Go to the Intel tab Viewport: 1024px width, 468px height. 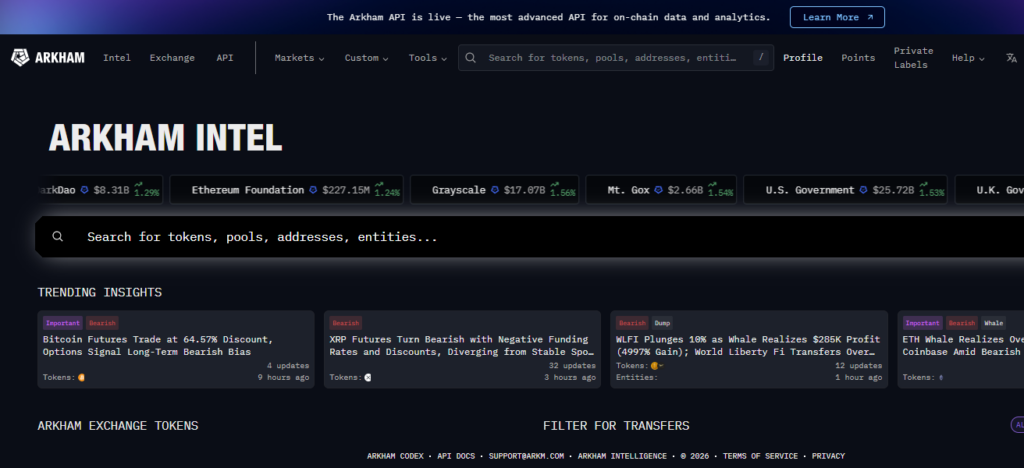(x=117, y=57)
